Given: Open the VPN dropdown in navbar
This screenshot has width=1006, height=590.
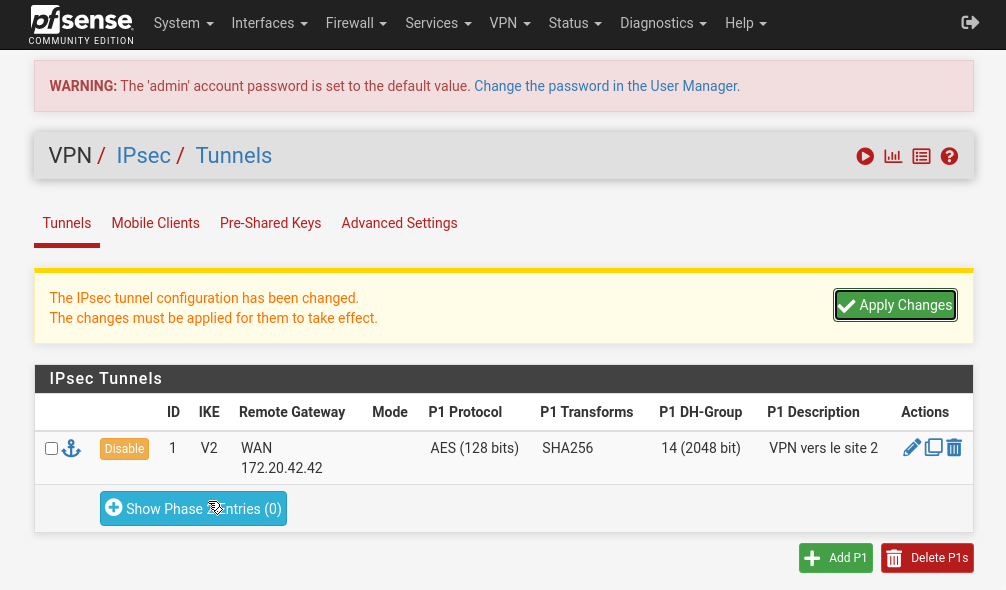Looking at the screenshot, I should (510, 23).
